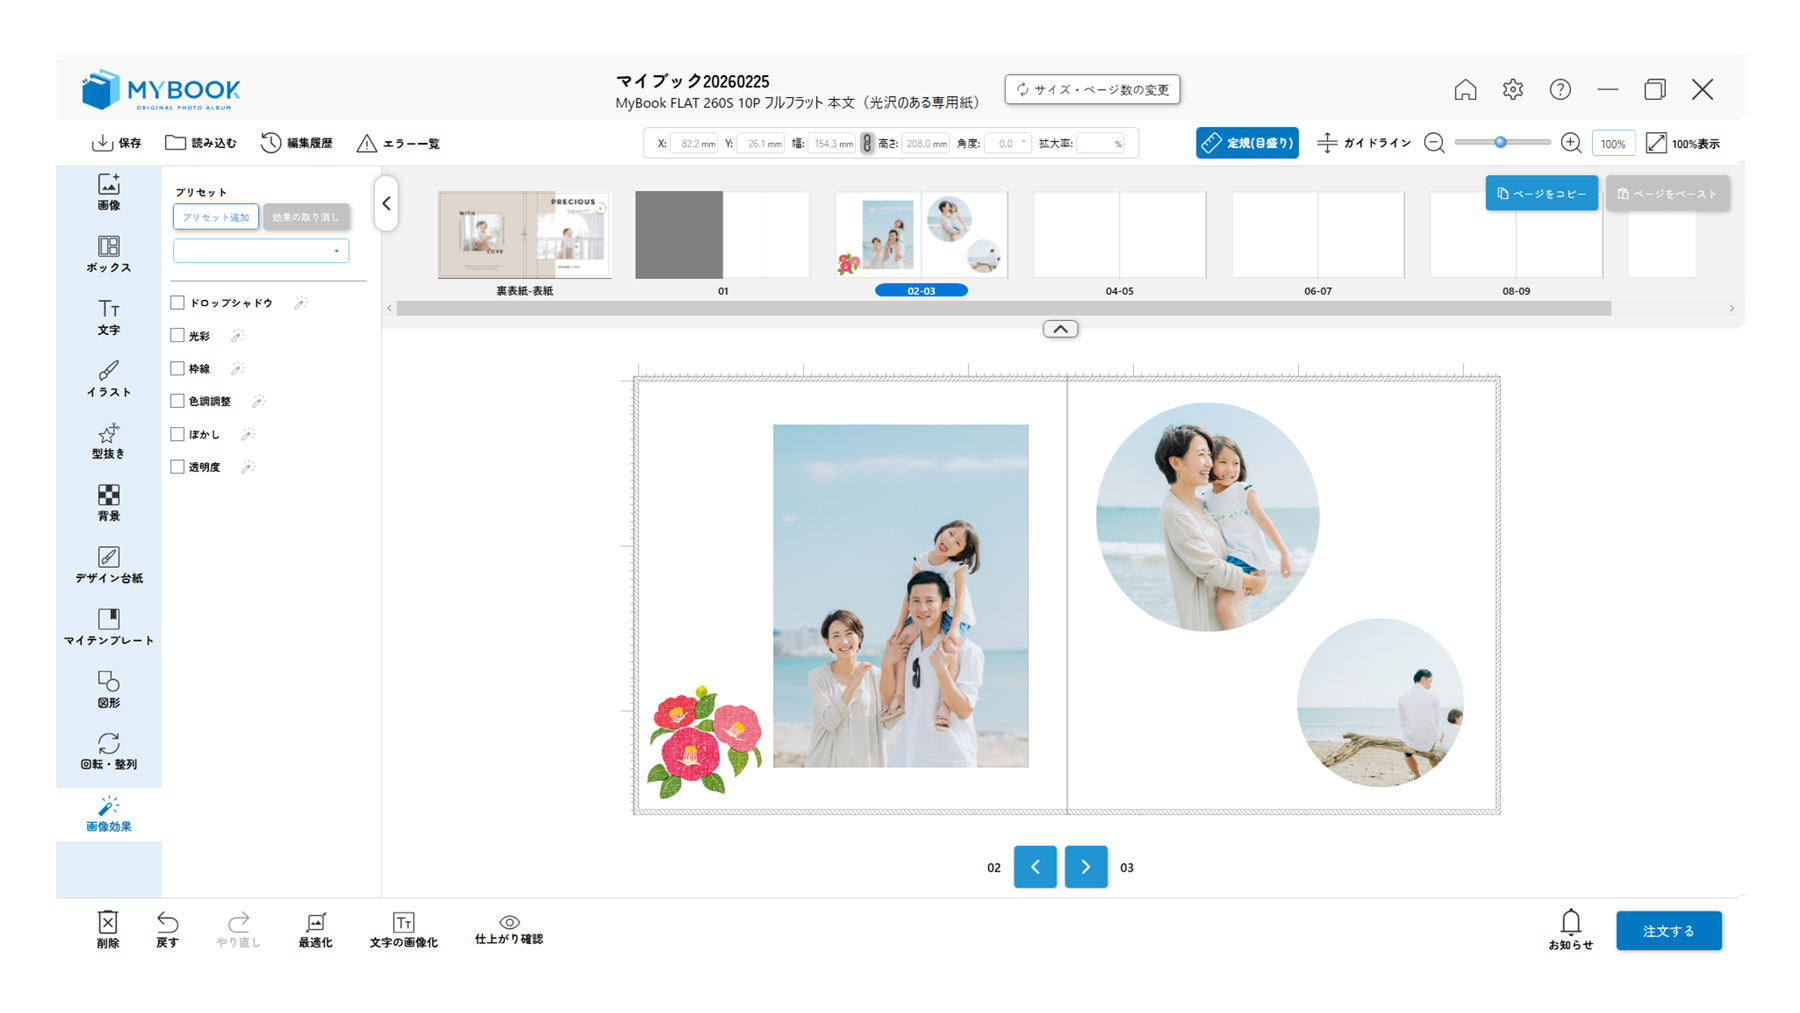Open the デザイン台紙 panel
Image resolution: width=1800 pixels, height=1013 pixels.
pyautogui.click(x=108, y=564)
